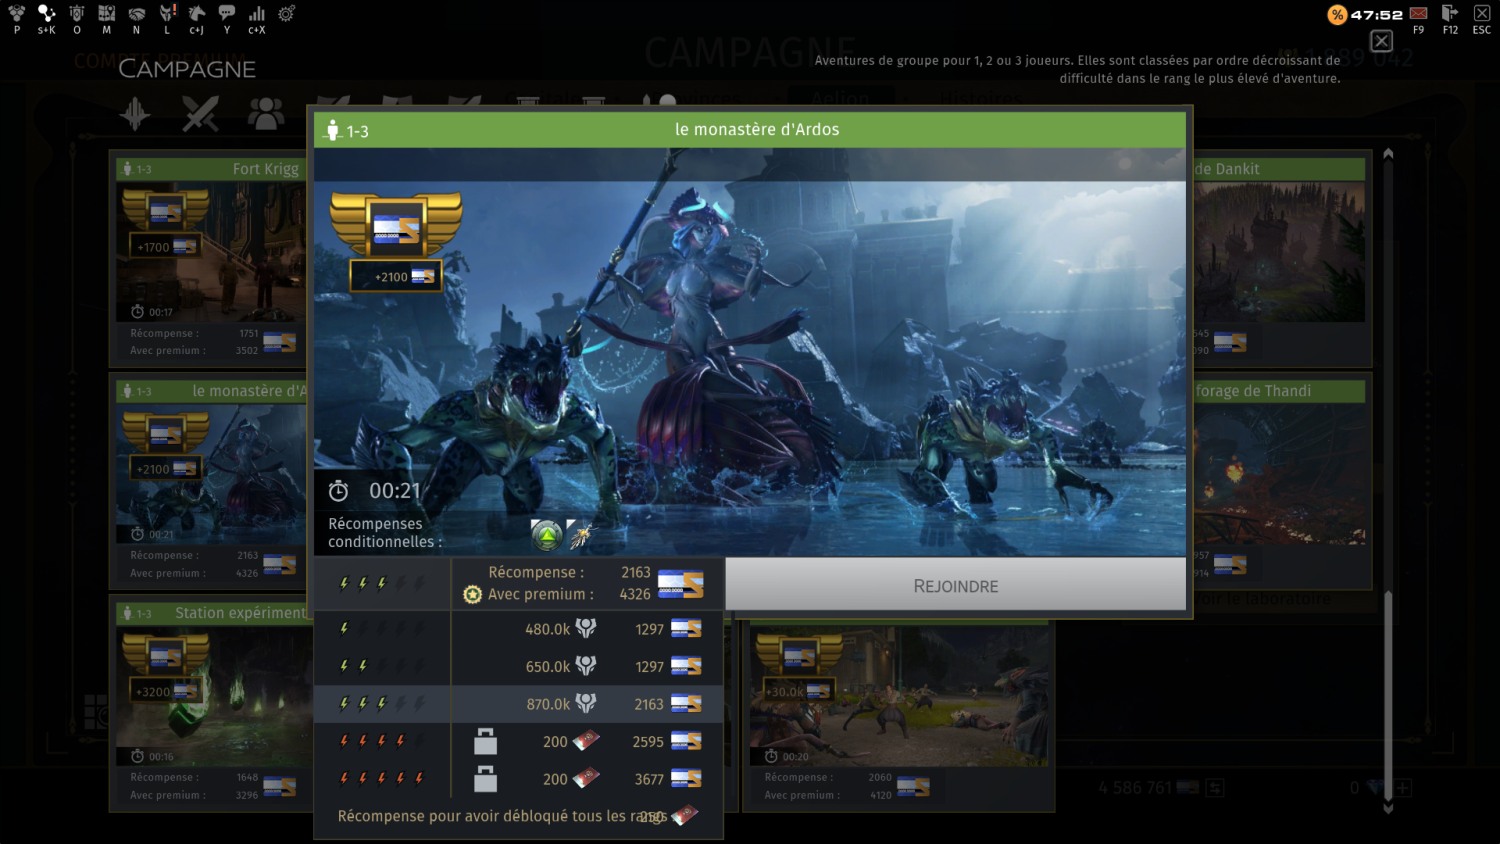Select the first Campagne category tab icon
Image resolution: width=1500 pixels, height=844 pixels.
[x=135, y=114]
